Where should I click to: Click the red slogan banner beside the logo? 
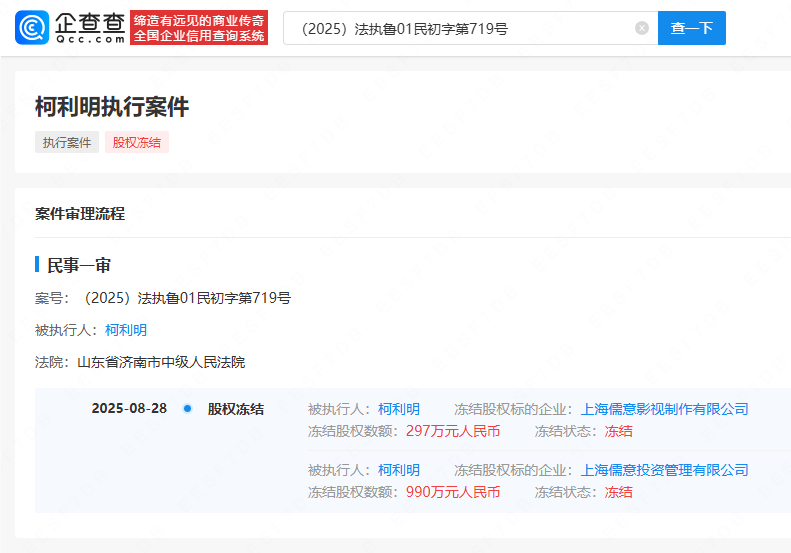(x=199, y=28)
